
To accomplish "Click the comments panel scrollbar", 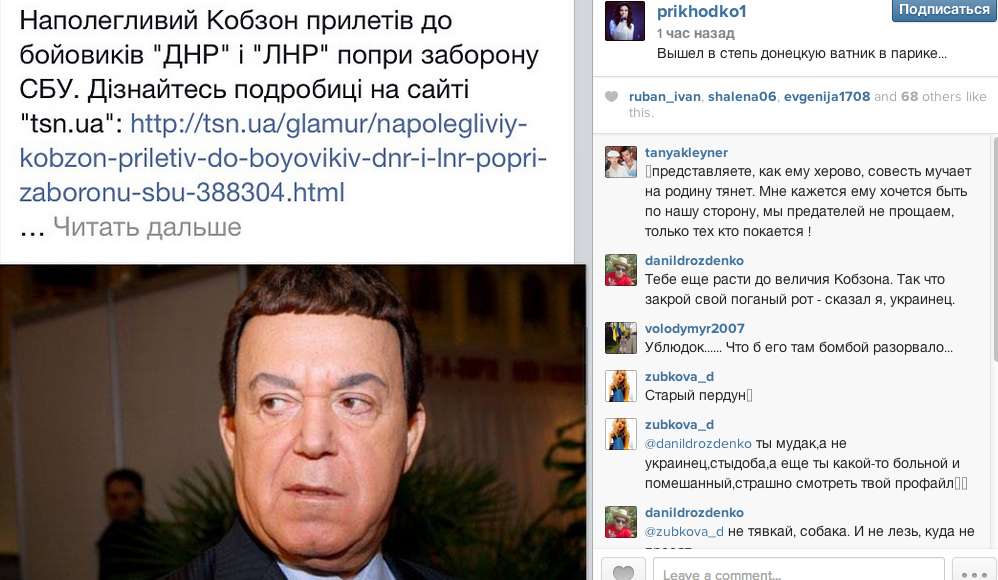I will [x=994, y=248].
